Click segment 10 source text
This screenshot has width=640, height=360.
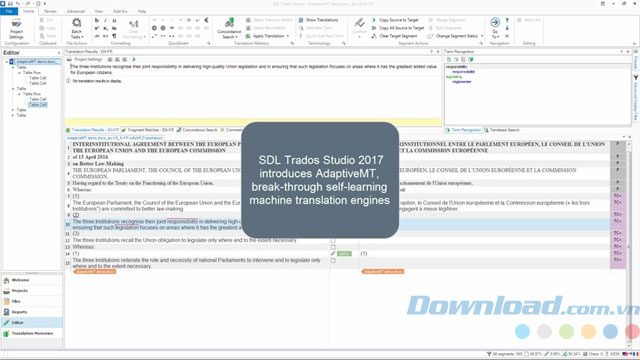pyautogui.click(x=157, y=224)
